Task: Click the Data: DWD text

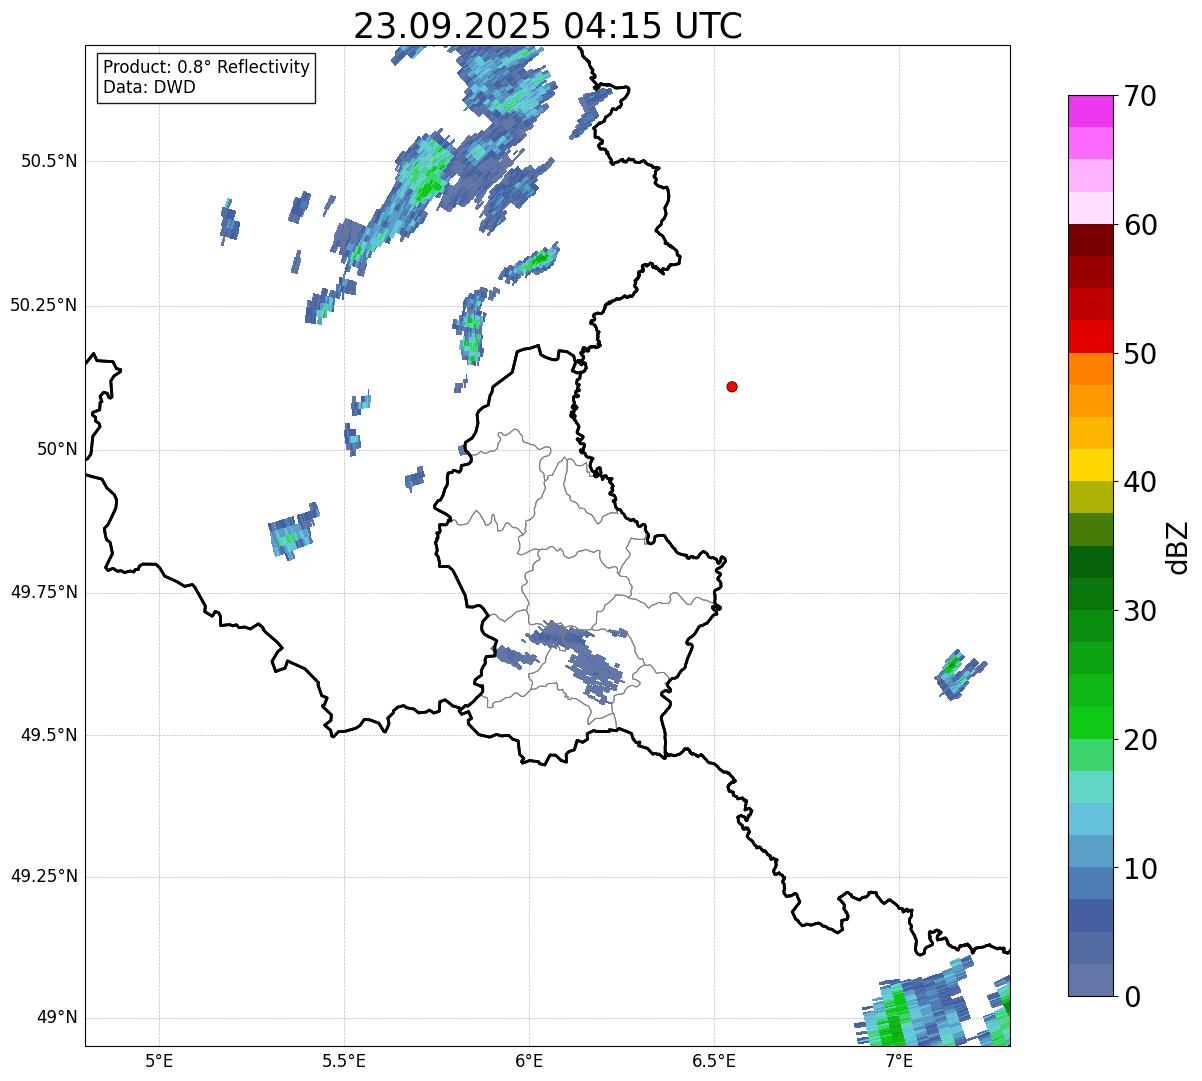Action: coord(149,87)
